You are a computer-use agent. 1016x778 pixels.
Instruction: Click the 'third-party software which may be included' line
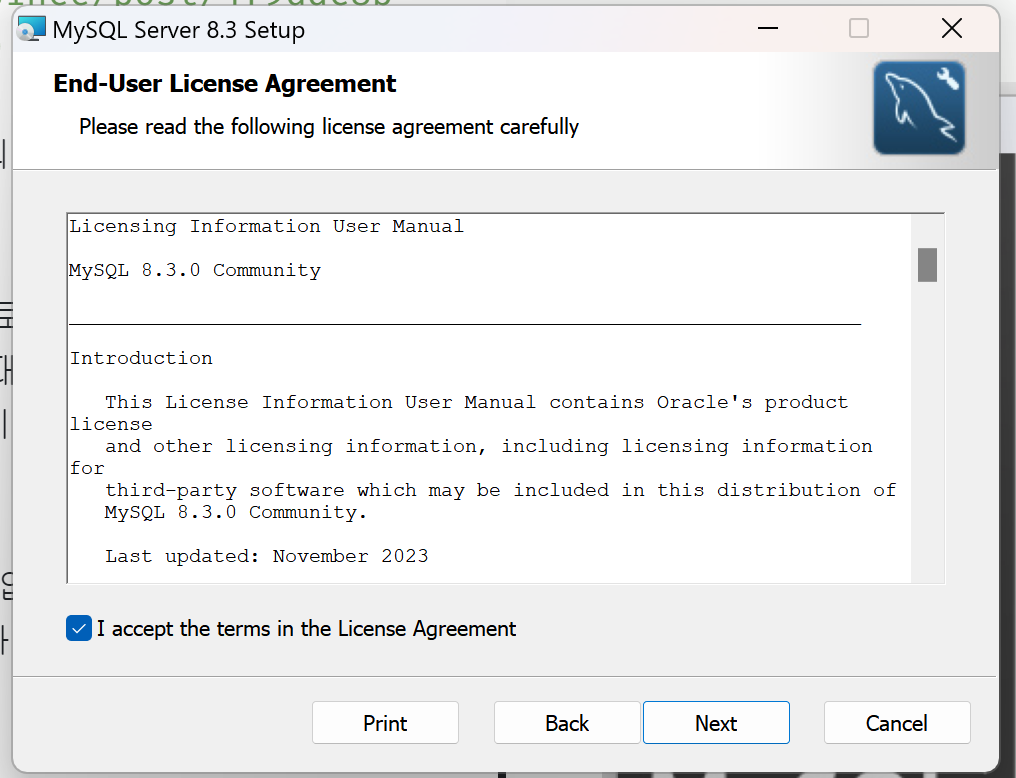(501, 490)
